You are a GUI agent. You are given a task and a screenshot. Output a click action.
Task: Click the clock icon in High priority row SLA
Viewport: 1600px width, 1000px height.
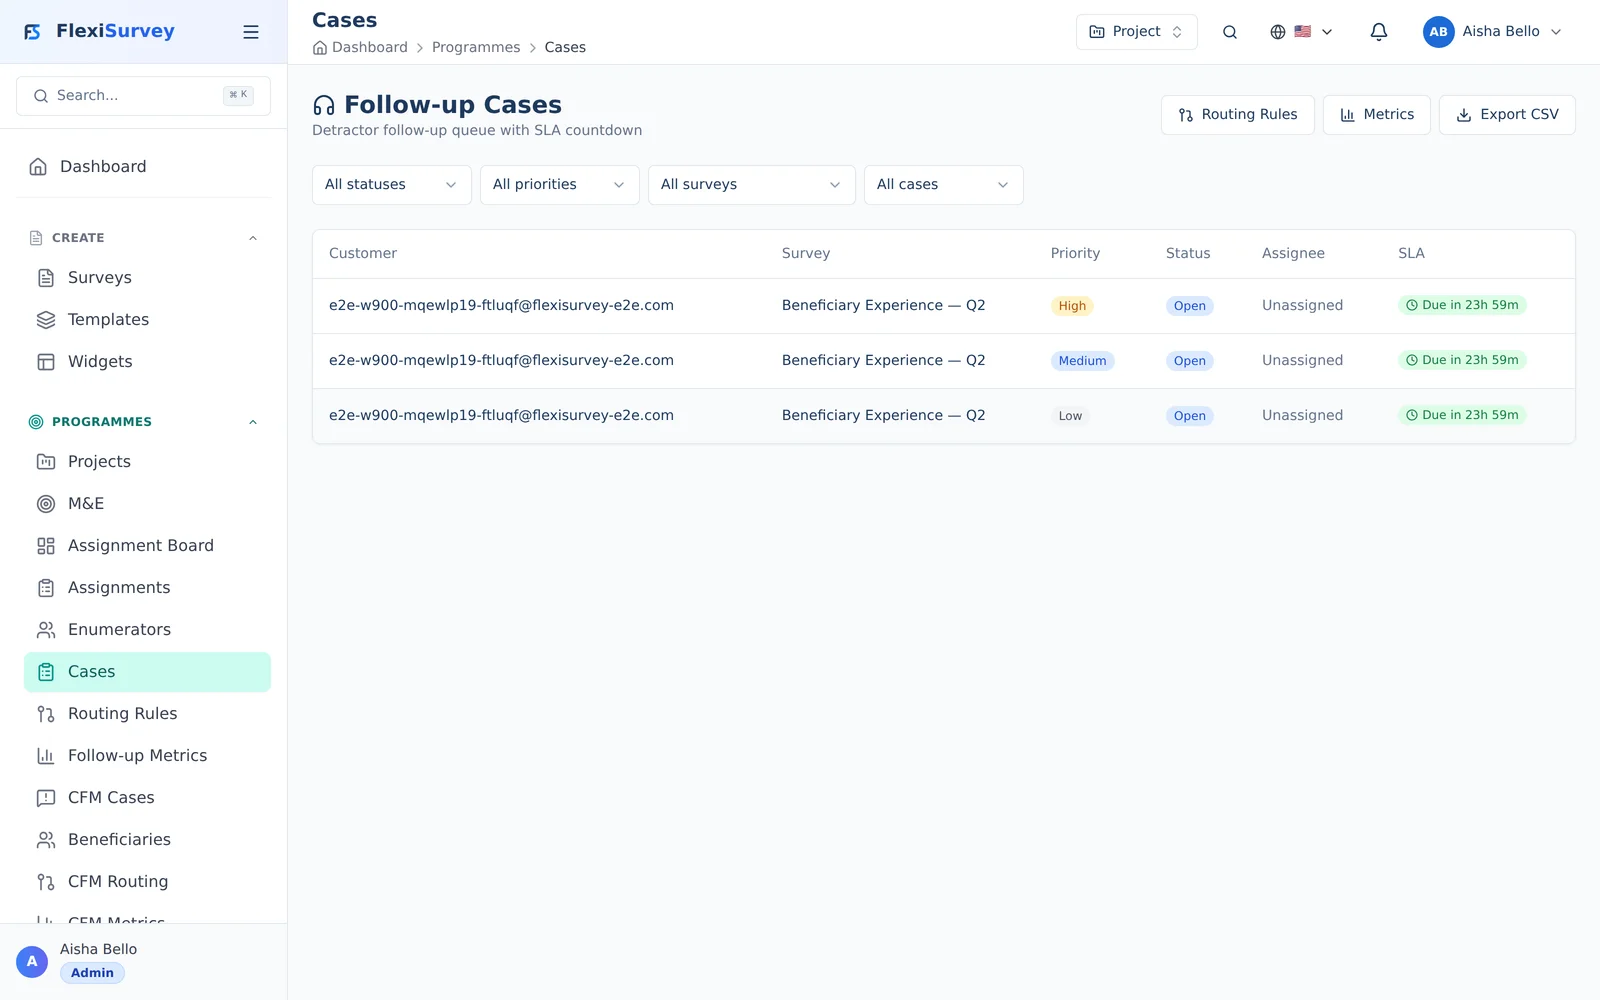(x=1412, y=305)
